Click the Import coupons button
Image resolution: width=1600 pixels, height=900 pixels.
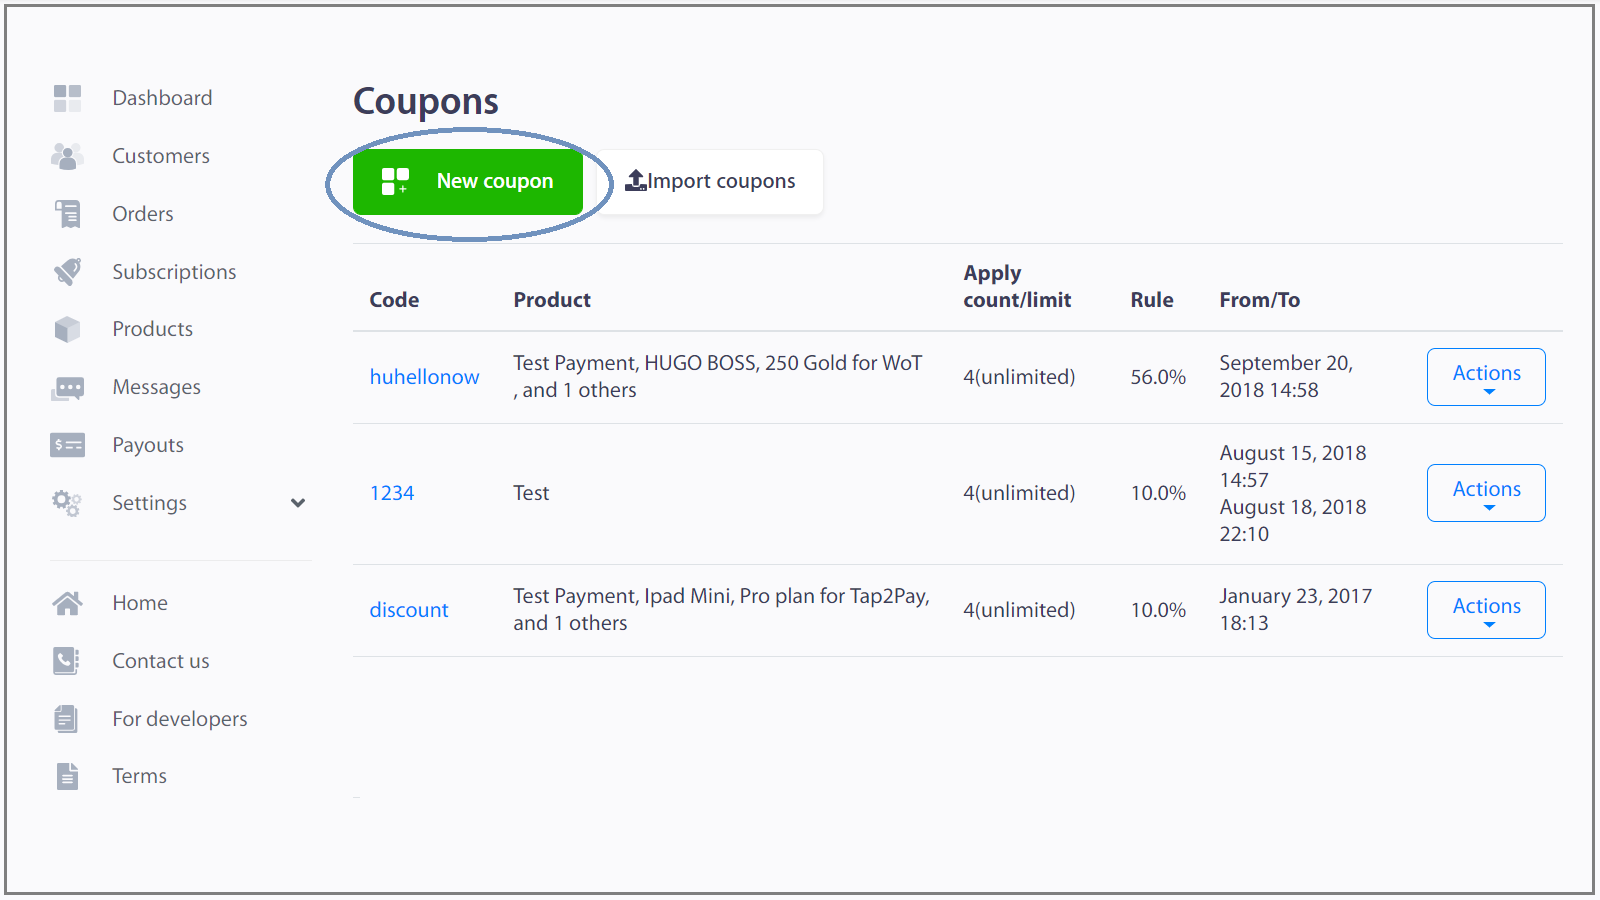[x=711, y=181]
